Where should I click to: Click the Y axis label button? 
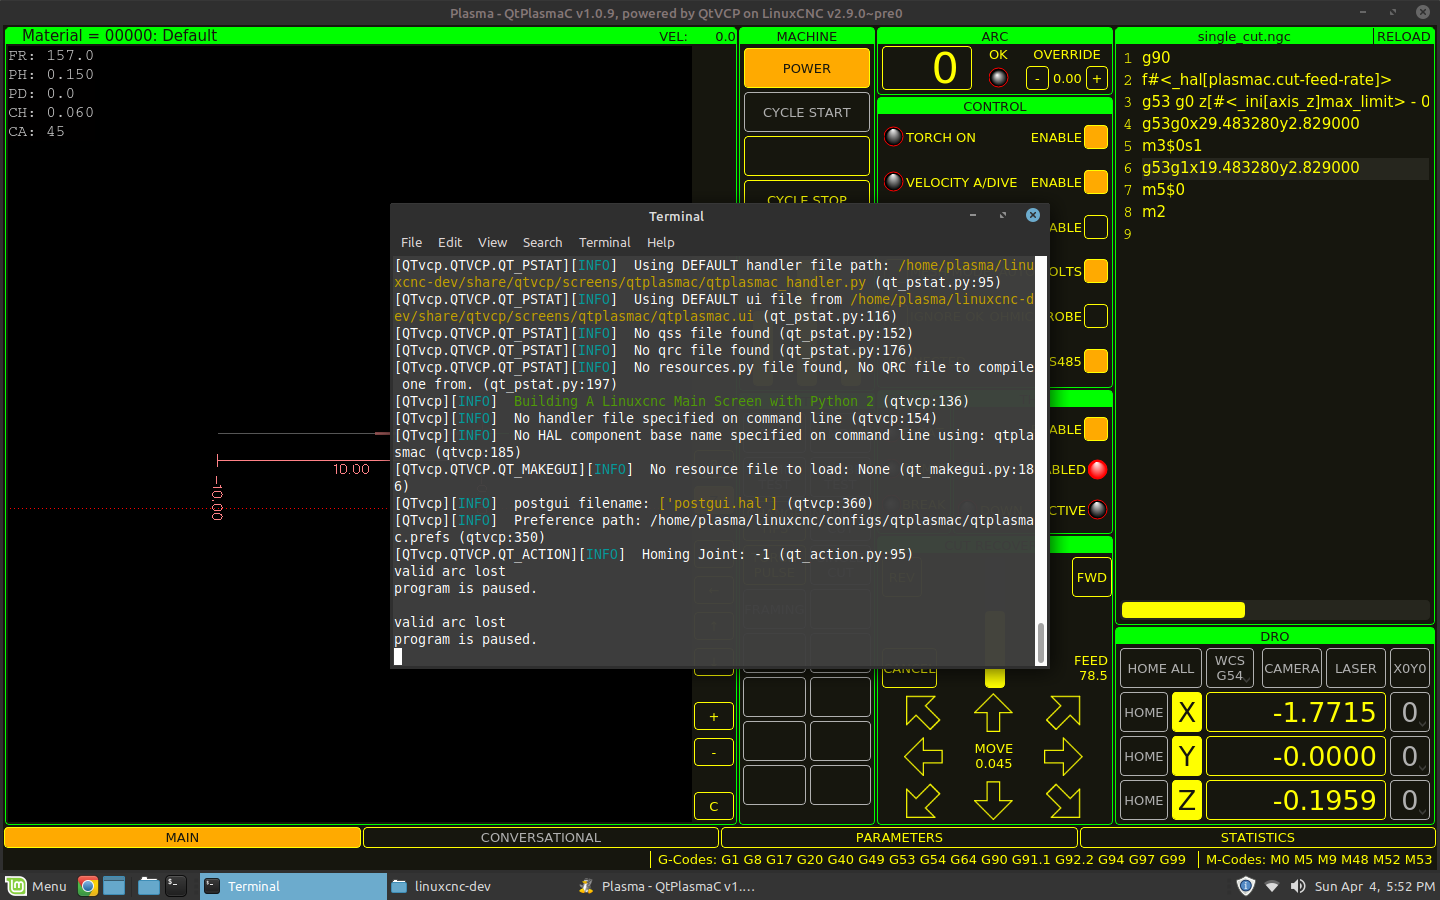1186,756
